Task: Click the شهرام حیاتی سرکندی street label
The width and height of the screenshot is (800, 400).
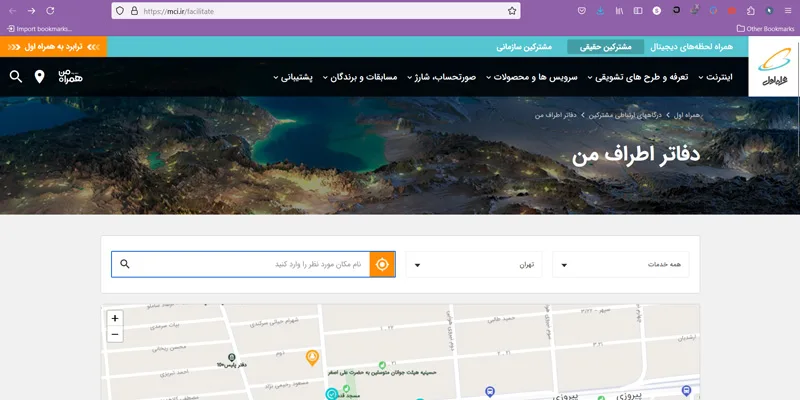Action: [274, 321]
